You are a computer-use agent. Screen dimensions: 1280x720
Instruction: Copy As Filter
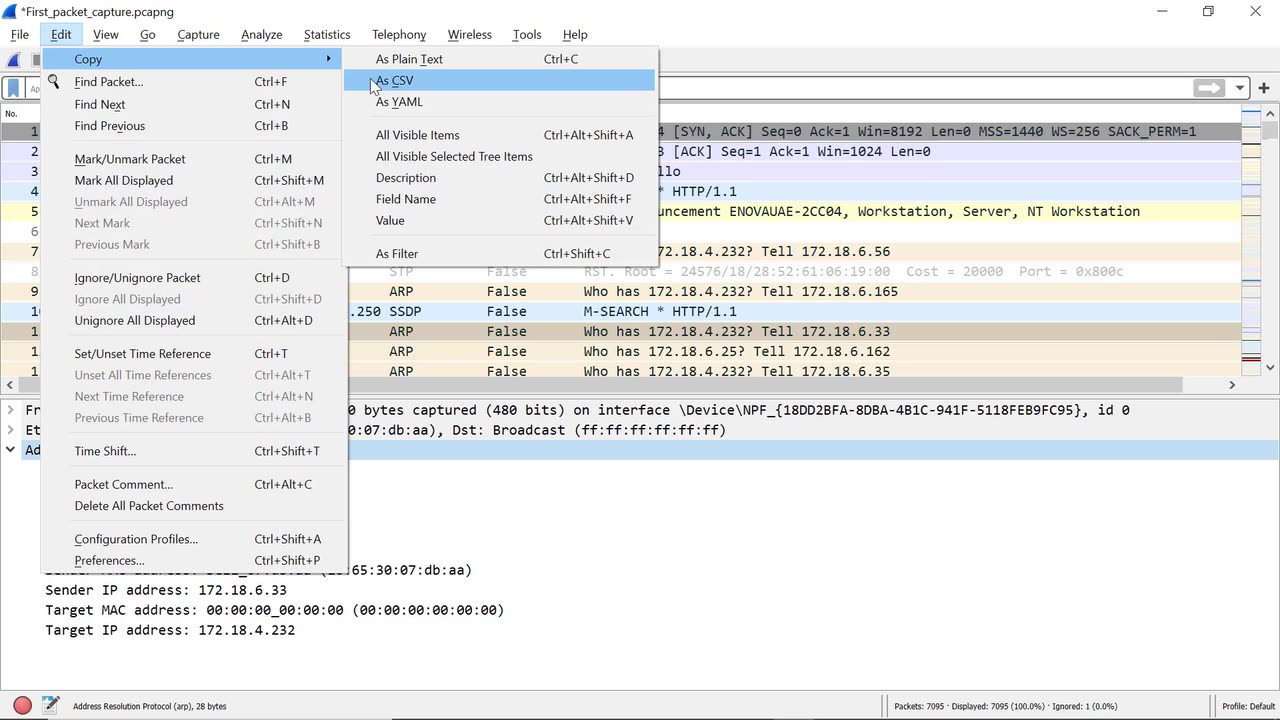500,253
